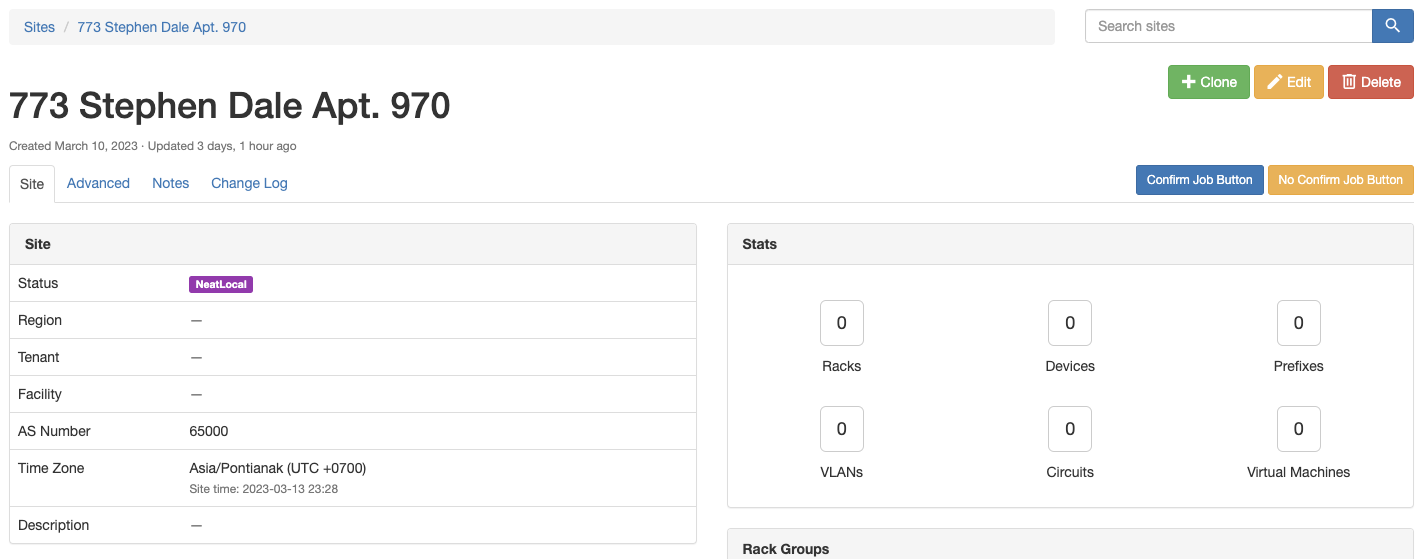Open the VLANs count box
Image resolution: width=1423 pixels, height=559 pixels.
(x=841, y=429)
